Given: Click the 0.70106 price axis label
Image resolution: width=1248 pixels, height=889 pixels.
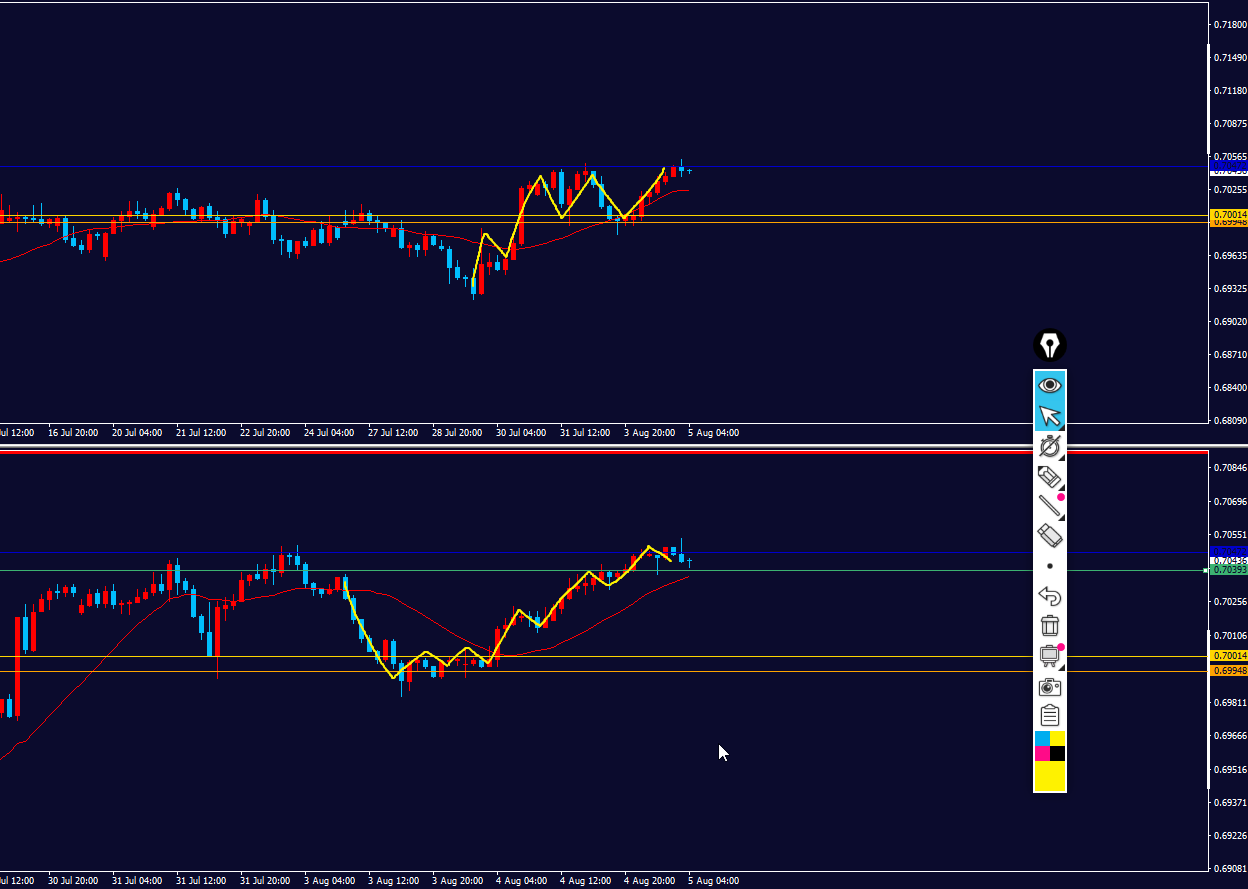Looking at the screenshot, I should 1230,636.
